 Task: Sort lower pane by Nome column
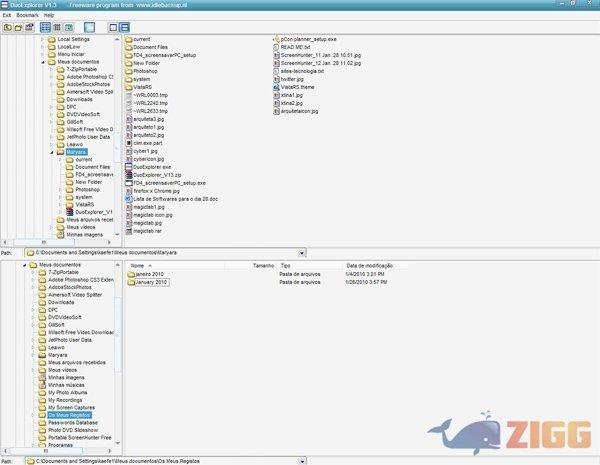(138, 265)
